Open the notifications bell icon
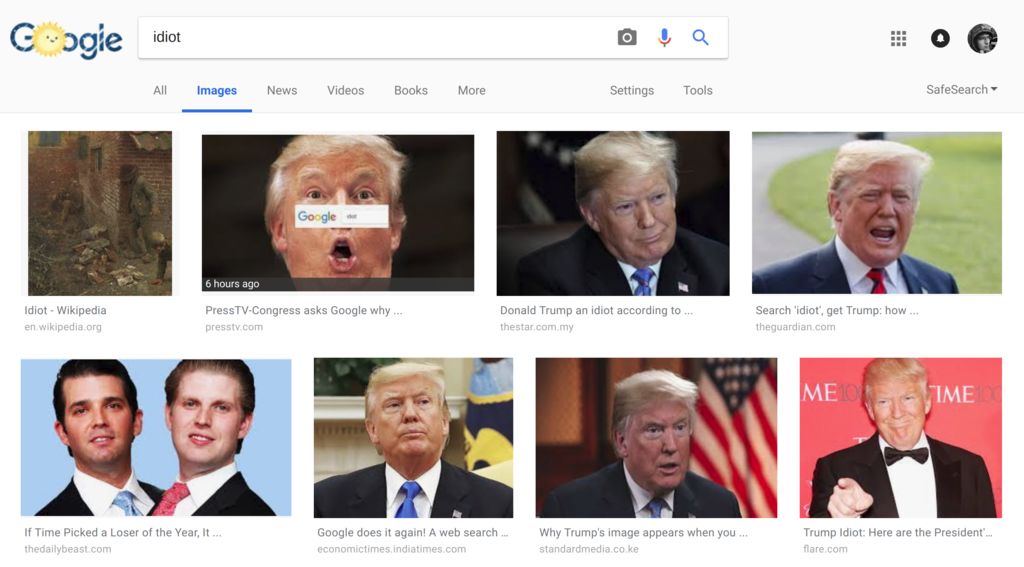The width and height of the screenshot is (1024, 567). coord(940,39)
